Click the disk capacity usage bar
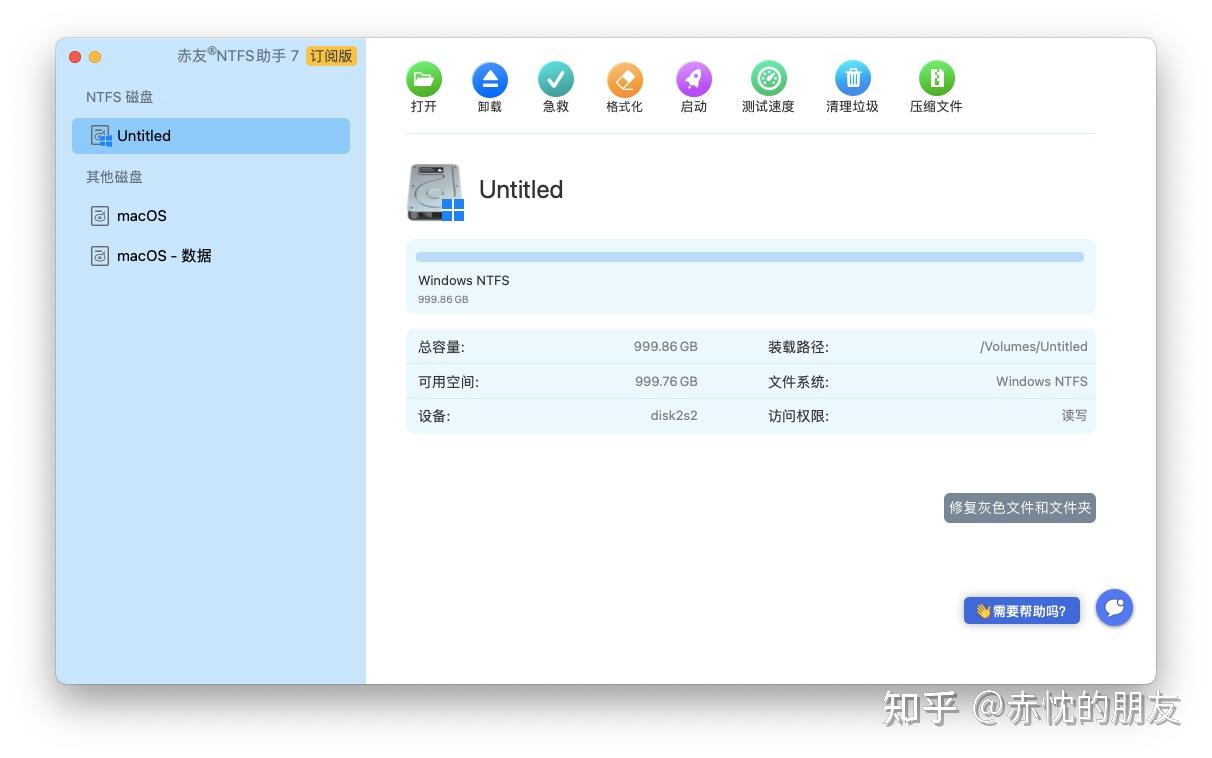Viewport: 1212px width, 758px height. tap(748, 256)
